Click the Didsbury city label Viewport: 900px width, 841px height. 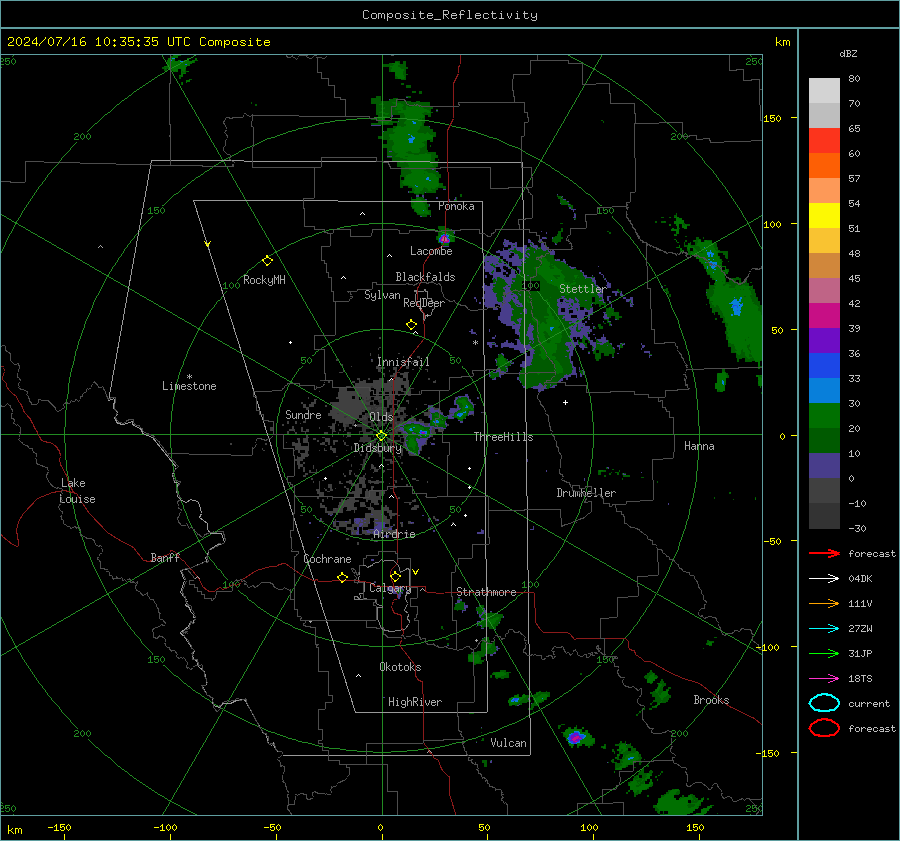point(378,448)
